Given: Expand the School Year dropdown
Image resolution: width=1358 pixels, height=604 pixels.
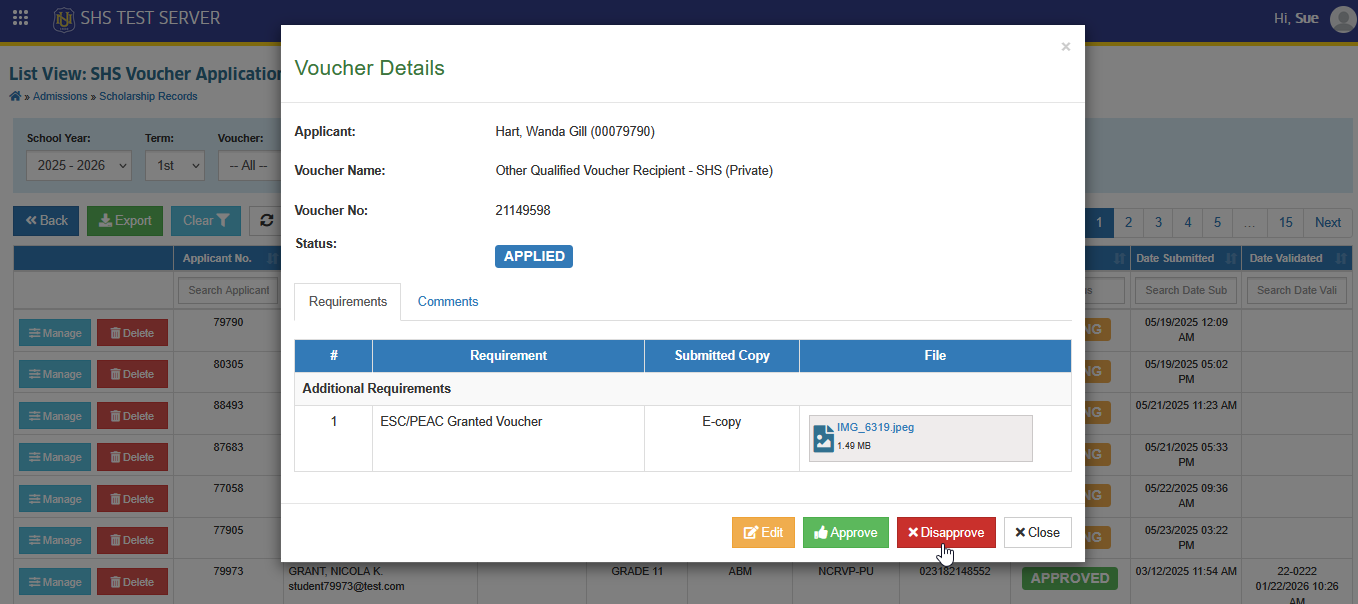Looking at the screenshot, I should click(x=79, y=165).
